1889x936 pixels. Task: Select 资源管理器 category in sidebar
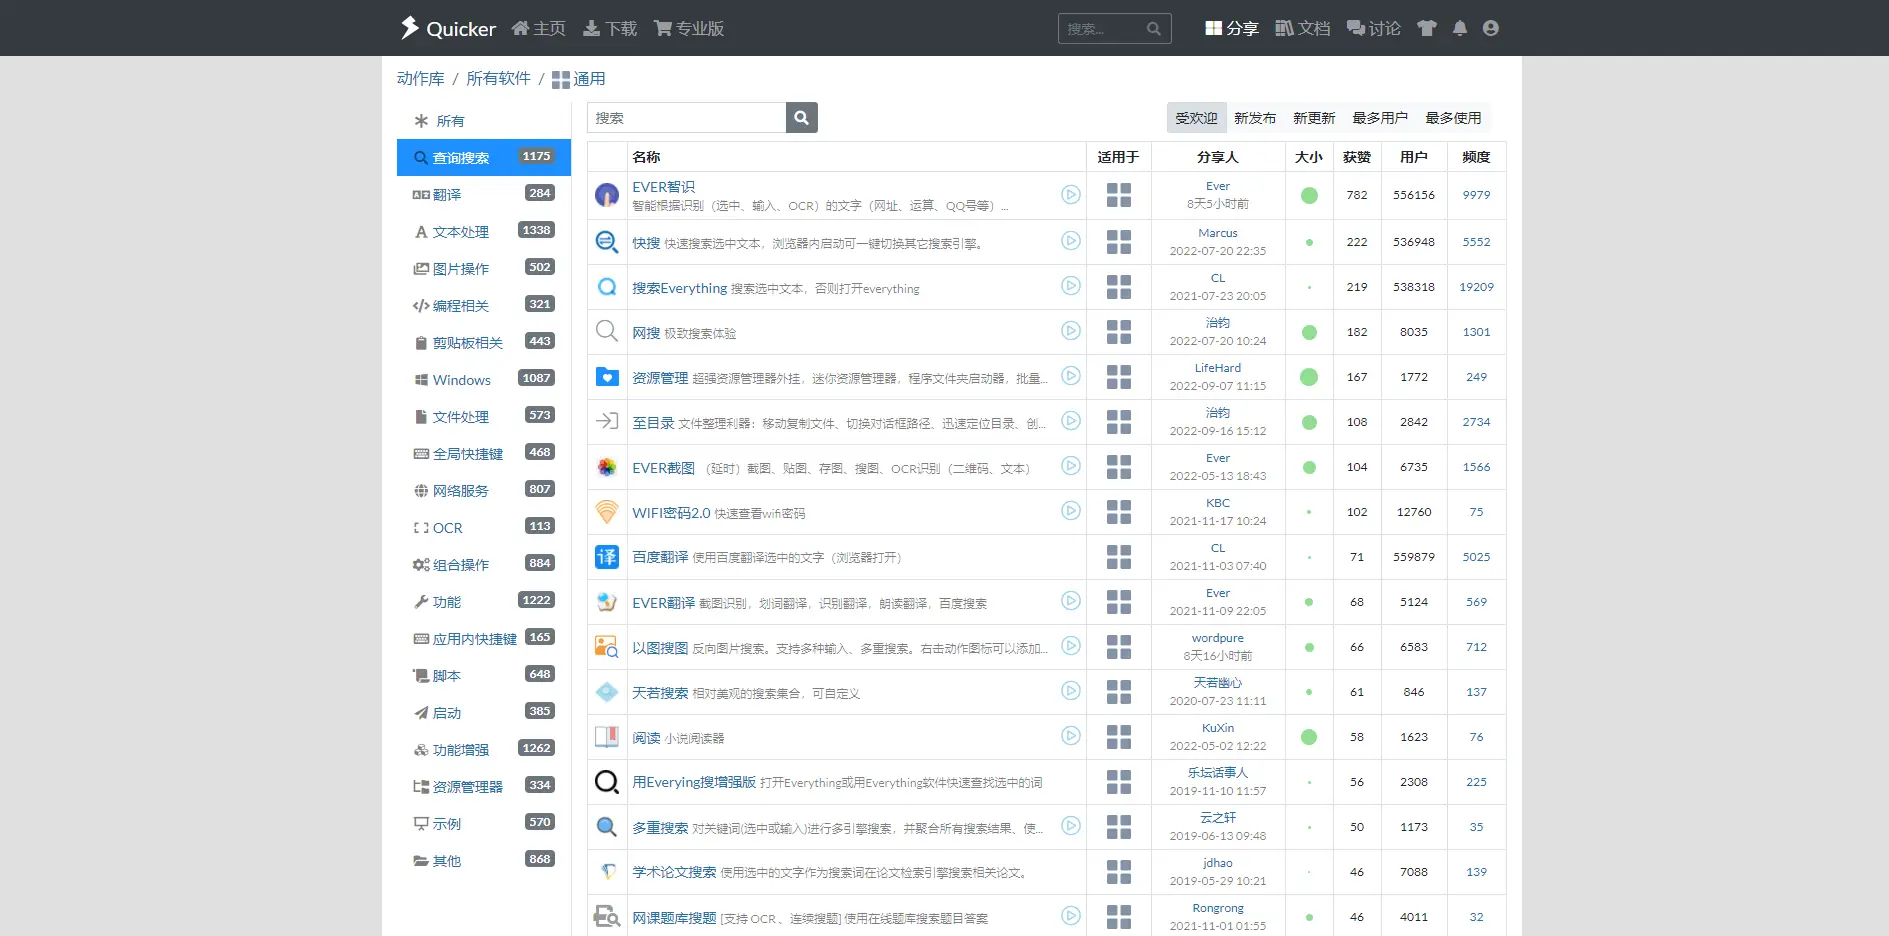(x=484, y=787)
